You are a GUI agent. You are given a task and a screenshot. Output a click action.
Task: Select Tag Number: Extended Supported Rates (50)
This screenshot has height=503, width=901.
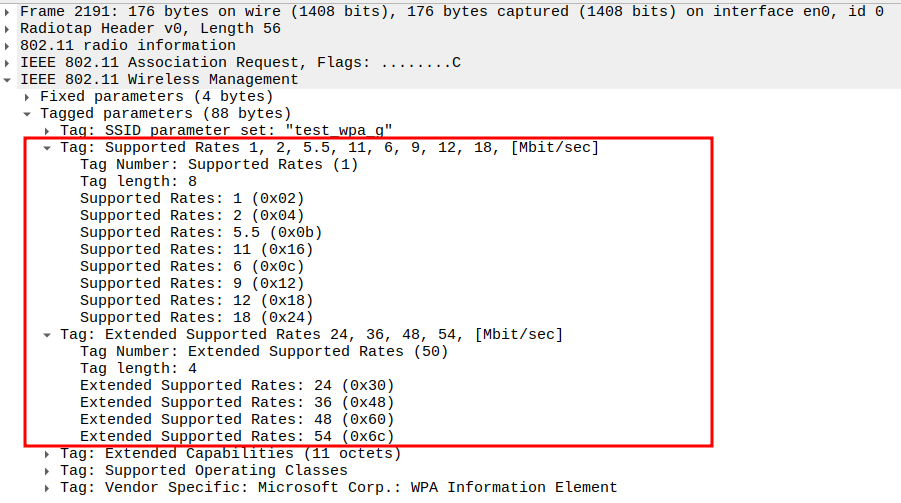264,352
